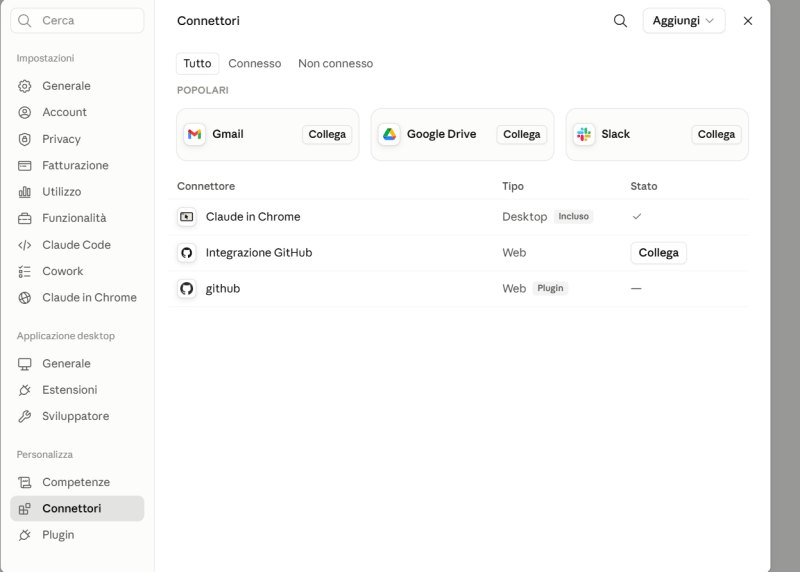The height and width of the screenshot is (572, 800).
Task: Open the Utilizzo page
Action: [77, 192]
